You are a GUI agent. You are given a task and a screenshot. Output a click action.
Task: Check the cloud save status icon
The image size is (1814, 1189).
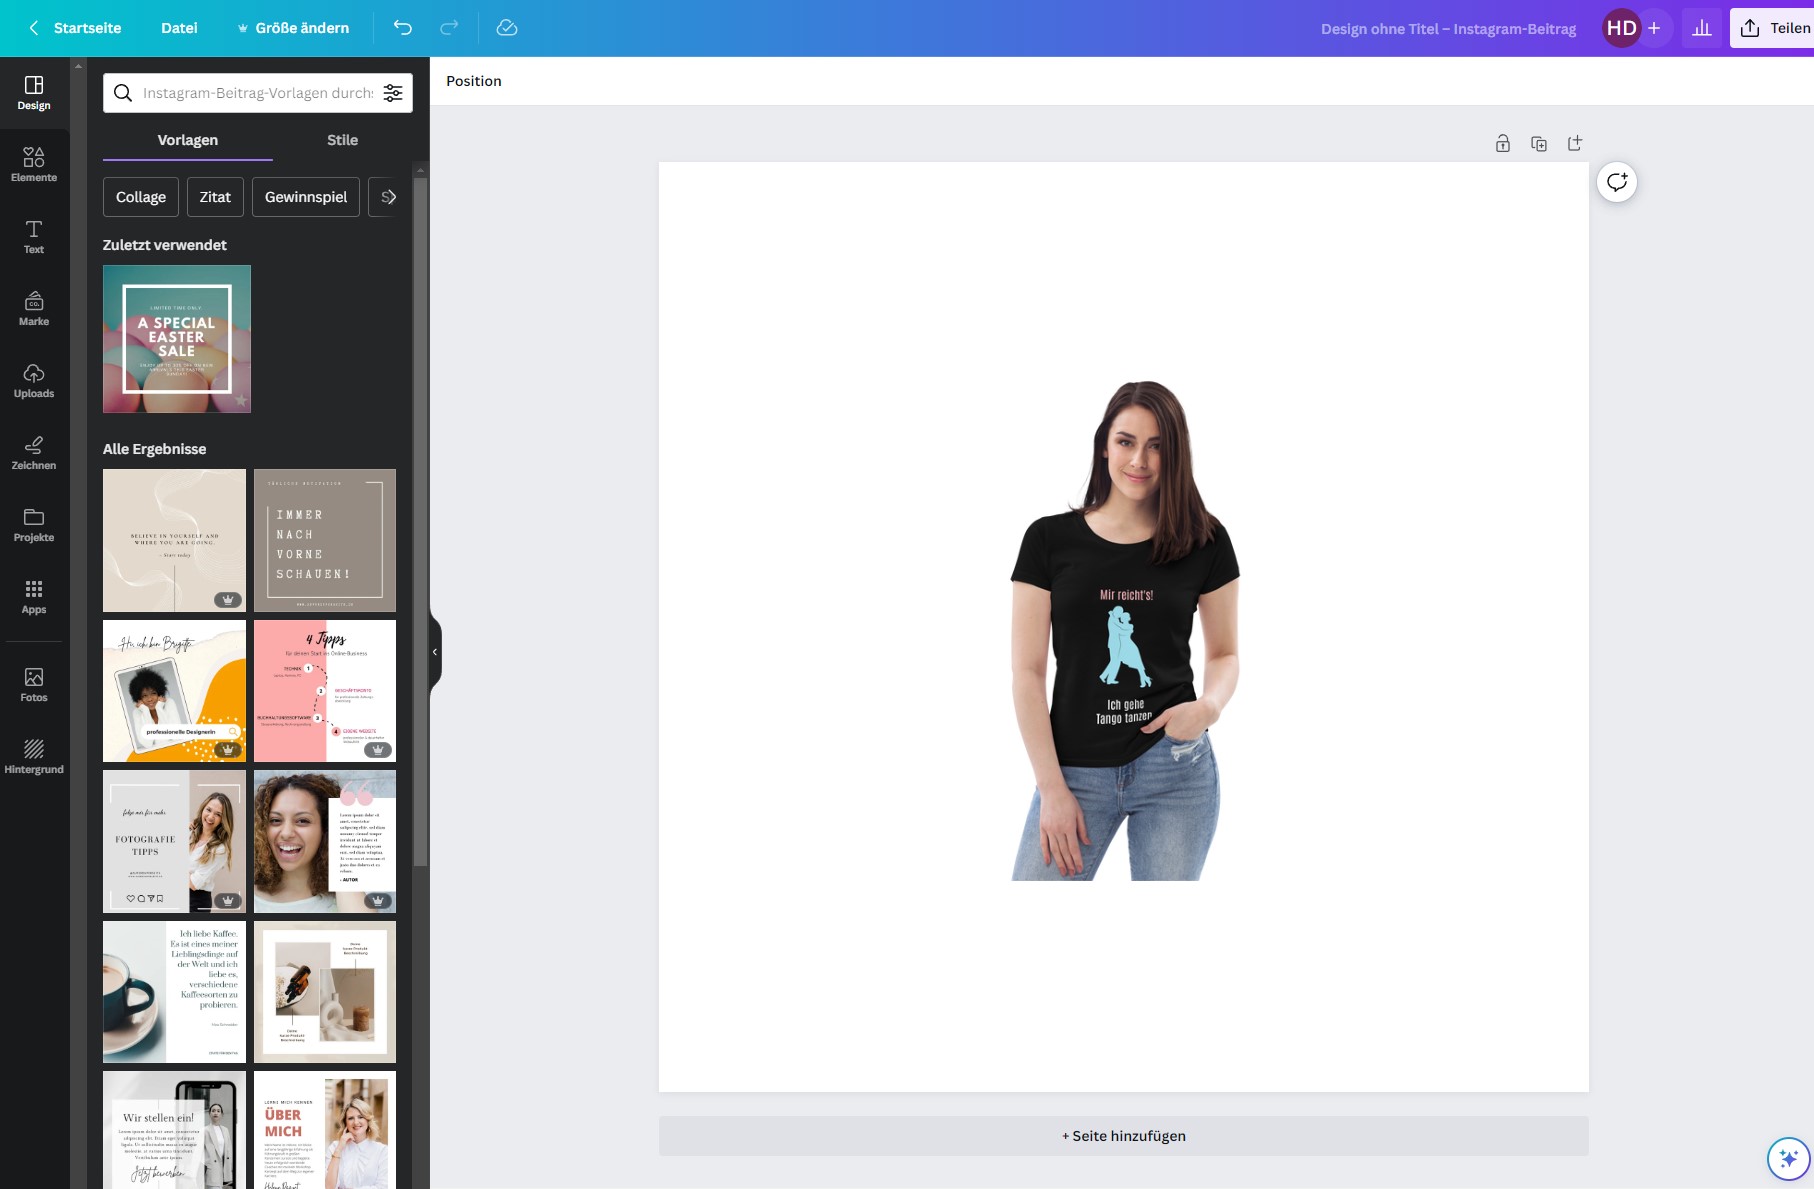[x=507, y=28]
